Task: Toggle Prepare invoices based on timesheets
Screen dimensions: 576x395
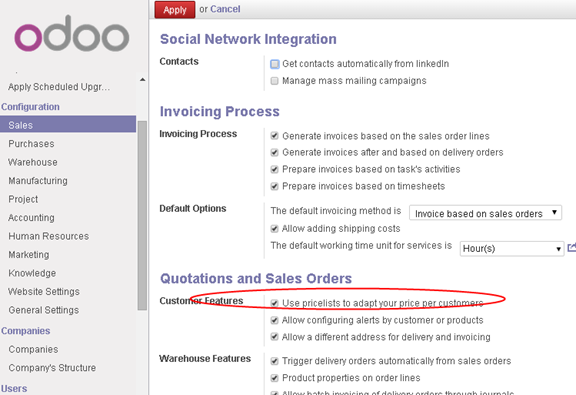Action: point(274,186)
